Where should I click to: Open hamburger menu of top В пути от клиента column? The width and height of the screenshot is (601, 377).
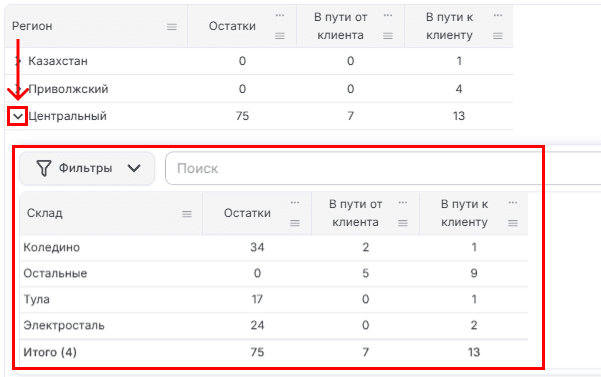(x=388, y=36)
